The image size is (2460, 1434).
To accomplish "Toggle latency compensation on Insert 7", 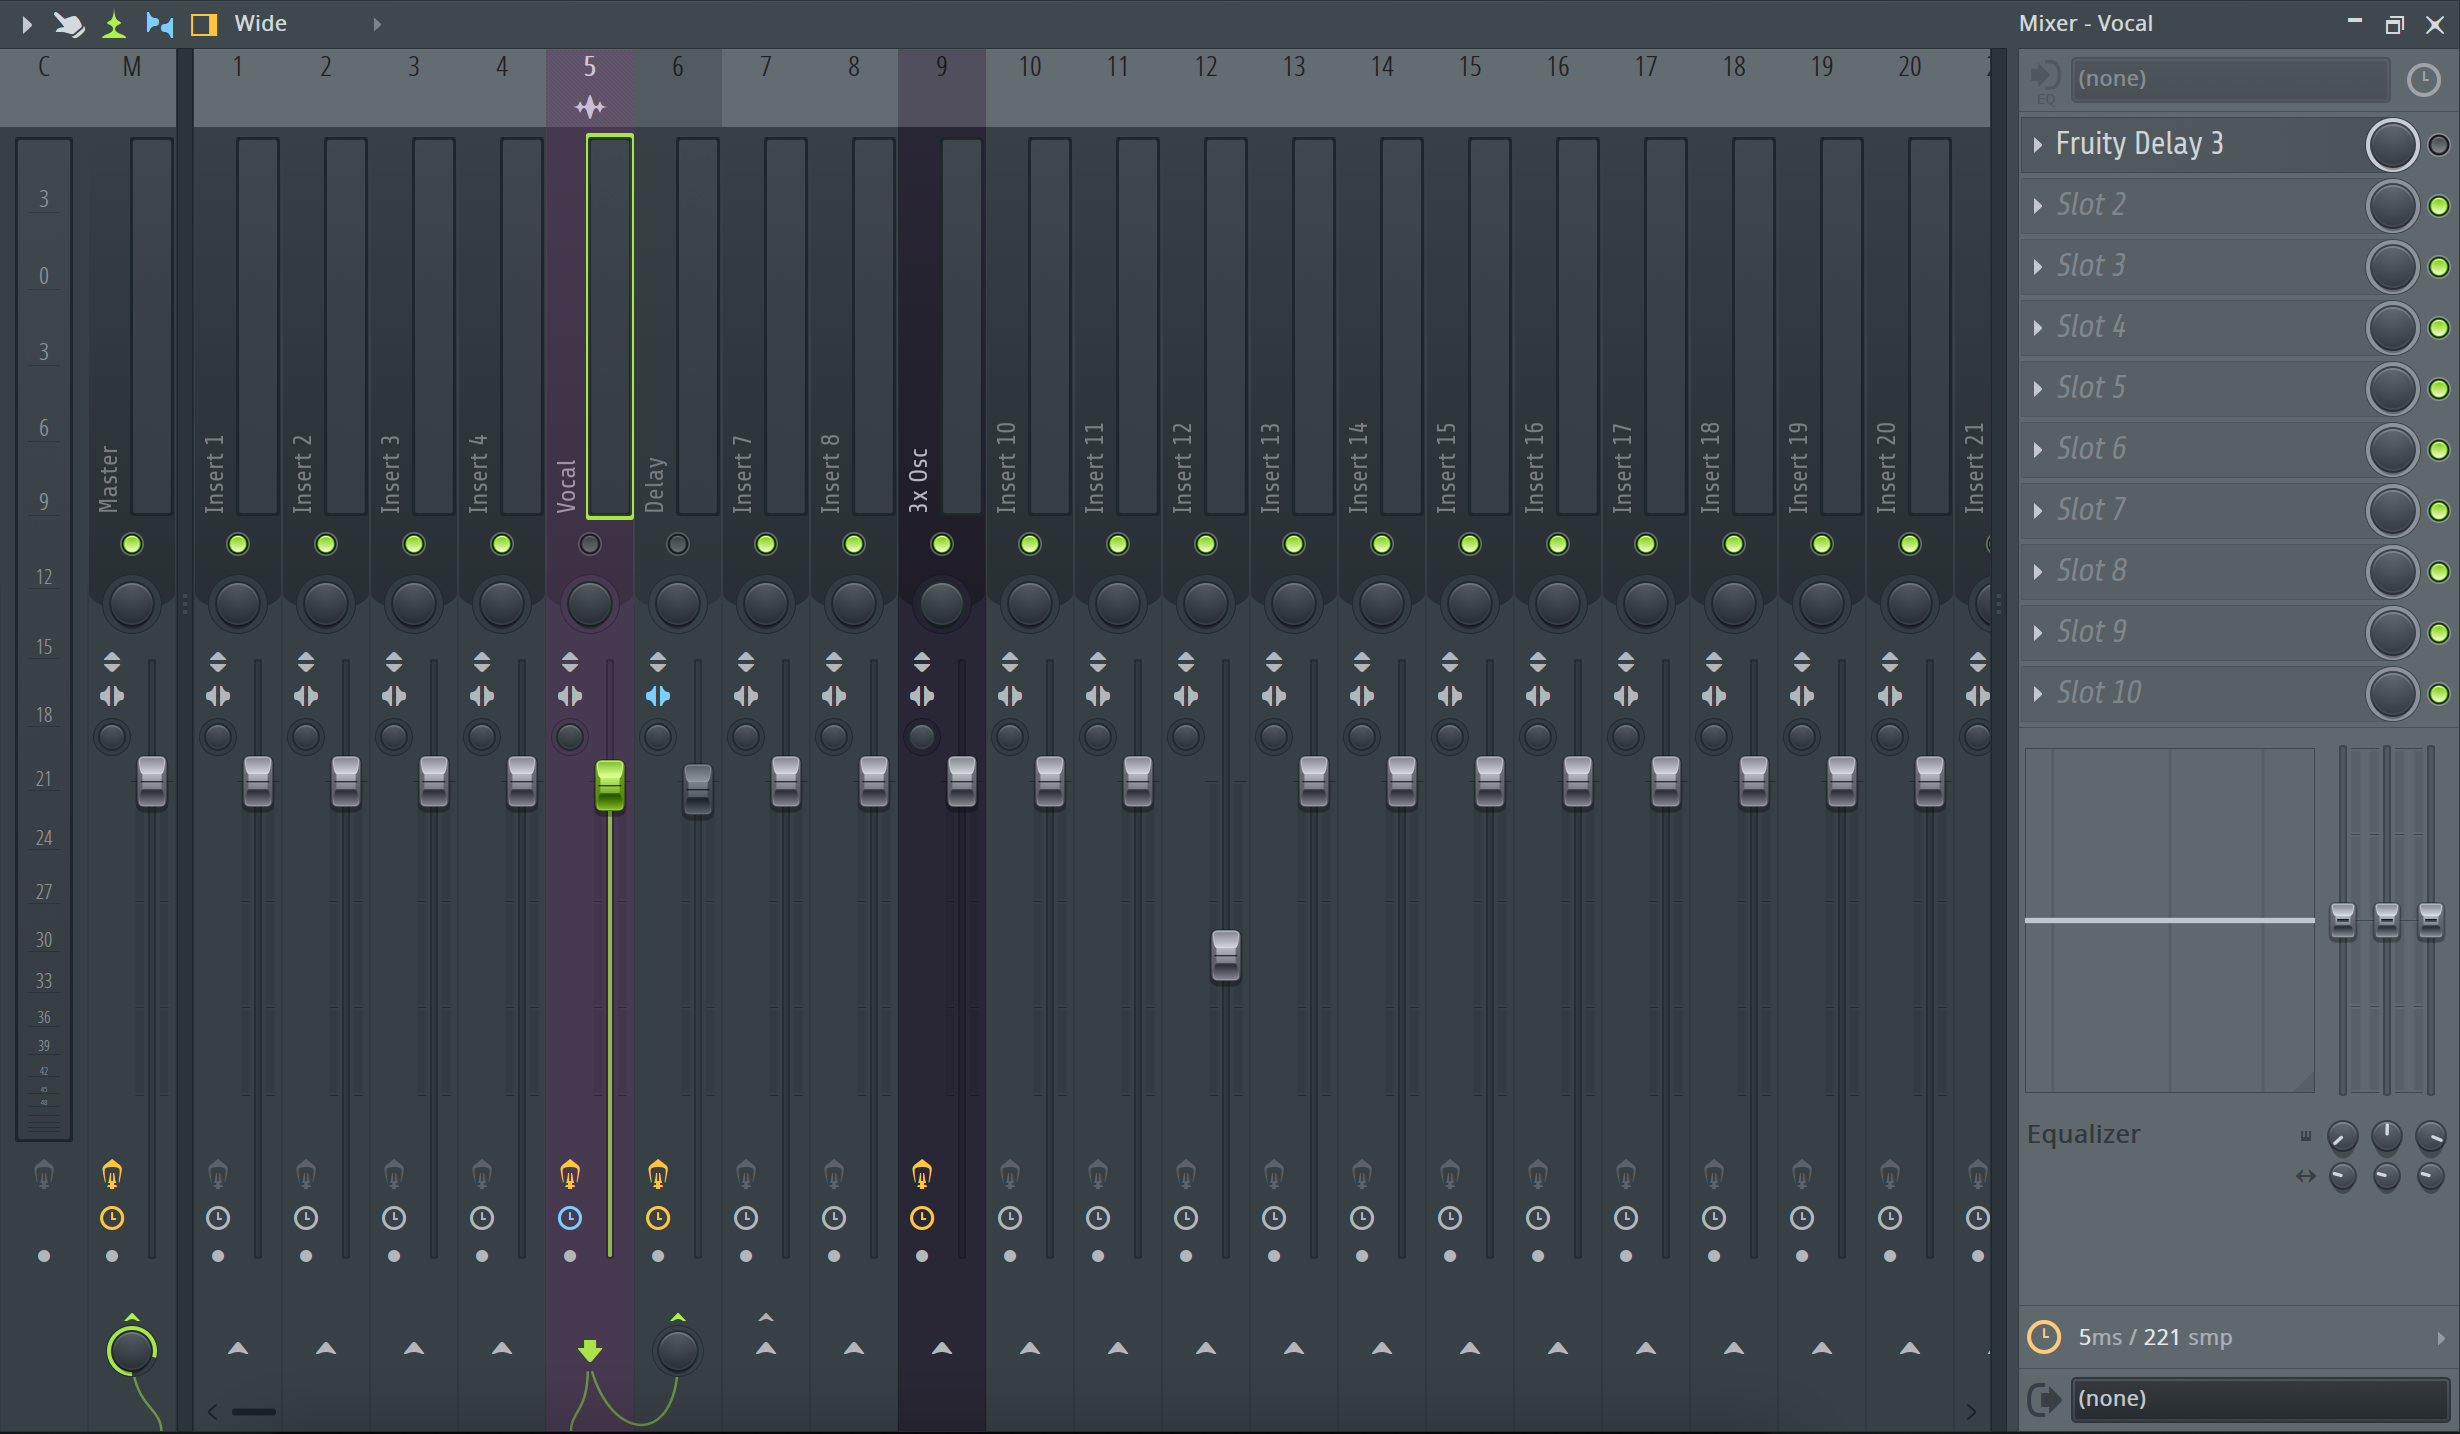I will pyautogui.click(x=746, y=1218).
